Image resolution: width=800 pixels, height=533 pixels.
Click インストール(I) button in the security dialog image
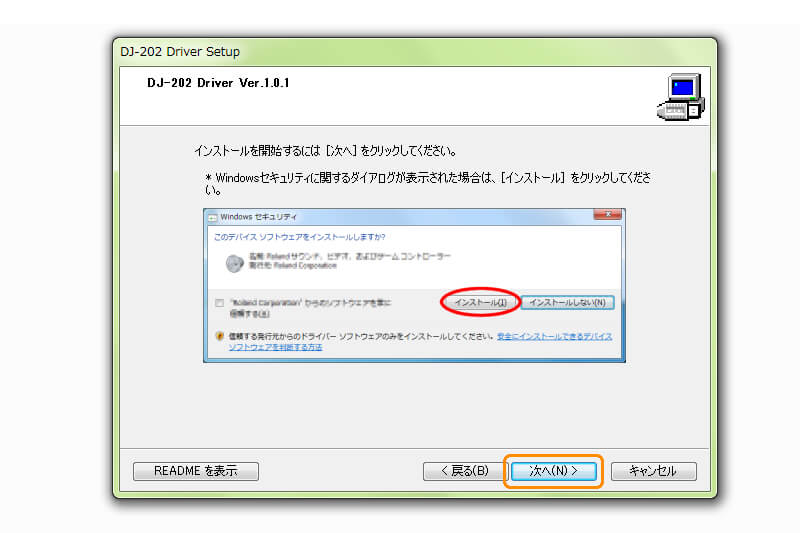coord(481,302)
